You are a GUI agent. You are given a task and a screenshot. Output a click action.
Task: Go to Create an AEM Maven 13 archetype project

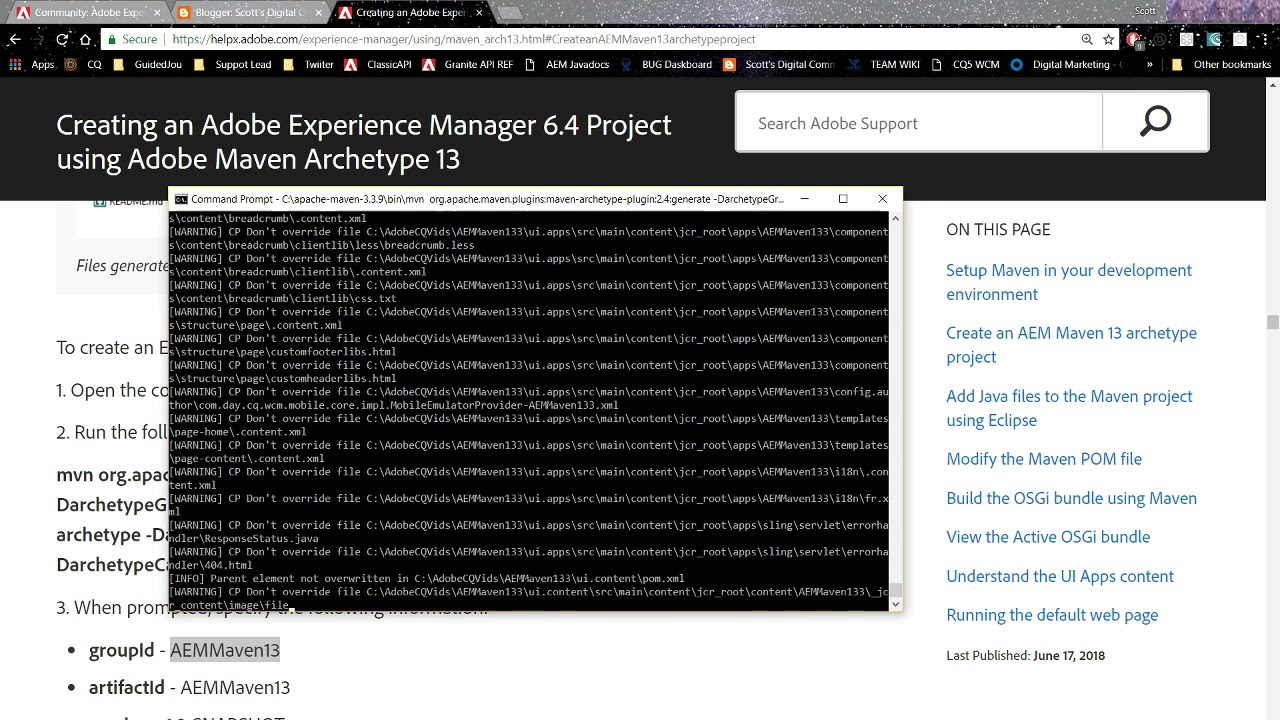coord(1071,345)
